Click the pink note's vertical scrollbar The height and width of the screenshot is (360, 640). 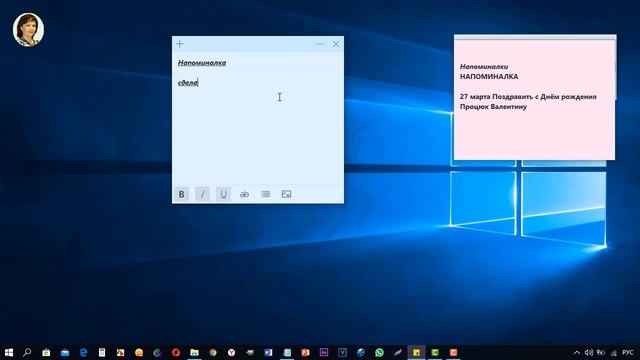coord(615,69)
